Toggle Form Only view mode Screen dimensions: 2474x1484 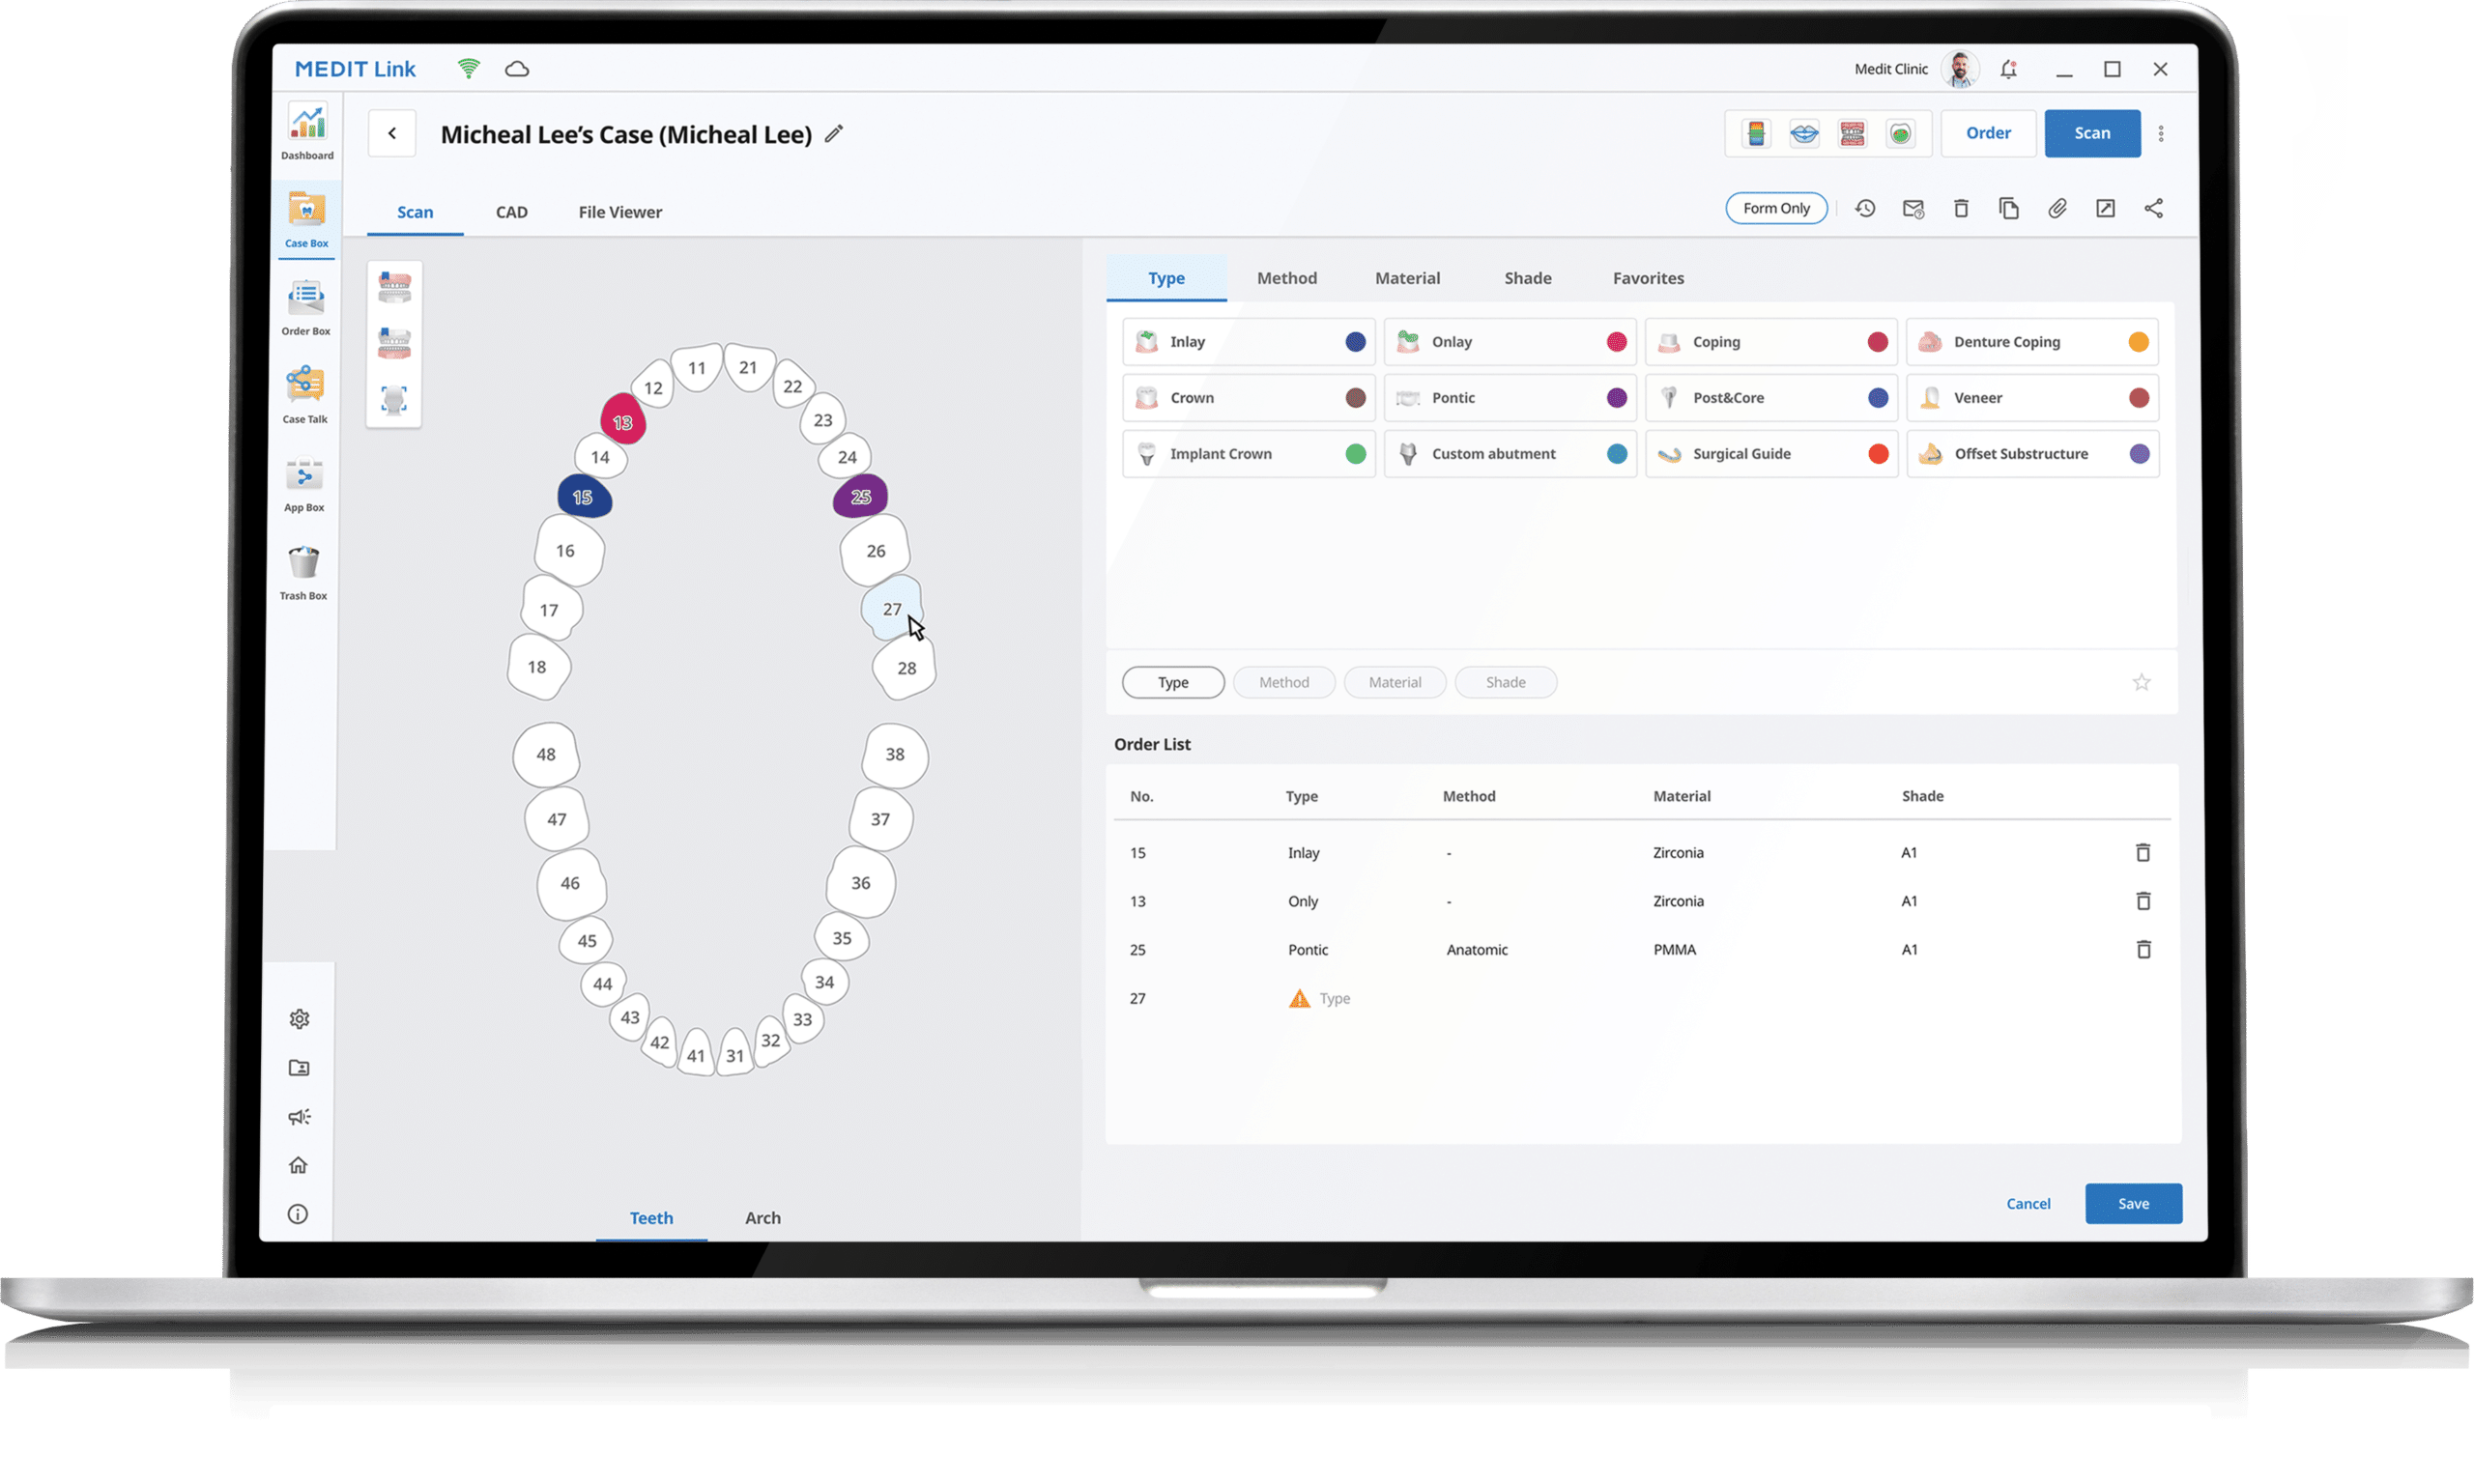click(x=1776, y=209)
